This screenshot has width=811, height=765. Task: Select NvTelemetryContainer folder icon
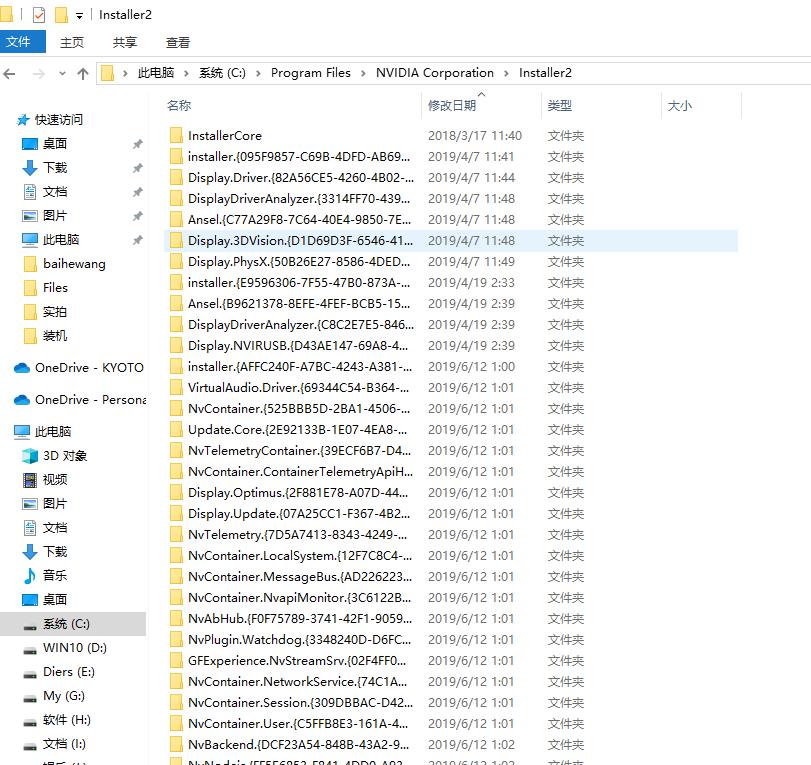coord(176,451)
